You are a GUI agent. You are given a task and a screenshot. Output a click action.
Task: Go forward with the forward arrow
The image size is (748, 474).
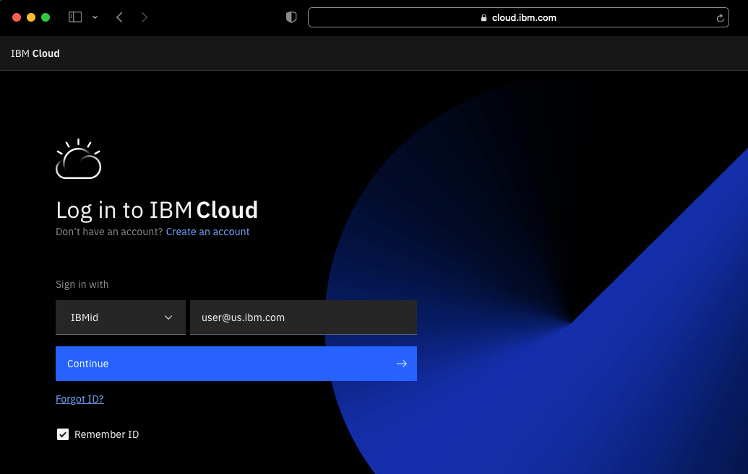click(144, 17)
